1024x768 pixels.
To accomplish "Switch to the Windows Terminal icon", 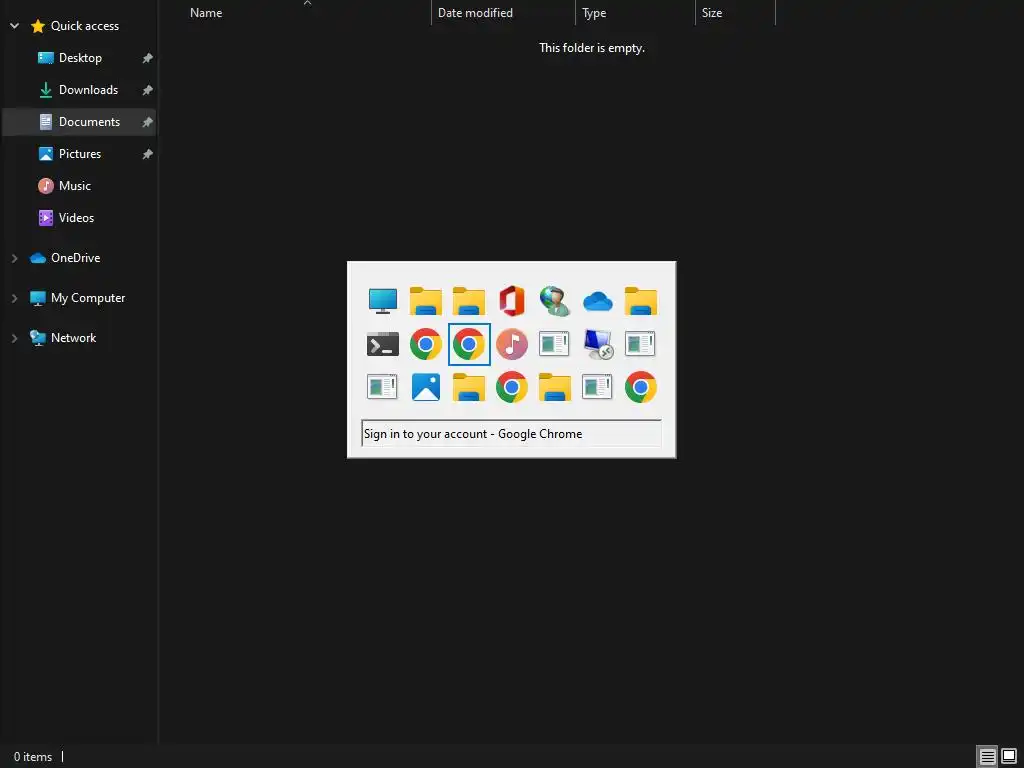I will [383, 344].
